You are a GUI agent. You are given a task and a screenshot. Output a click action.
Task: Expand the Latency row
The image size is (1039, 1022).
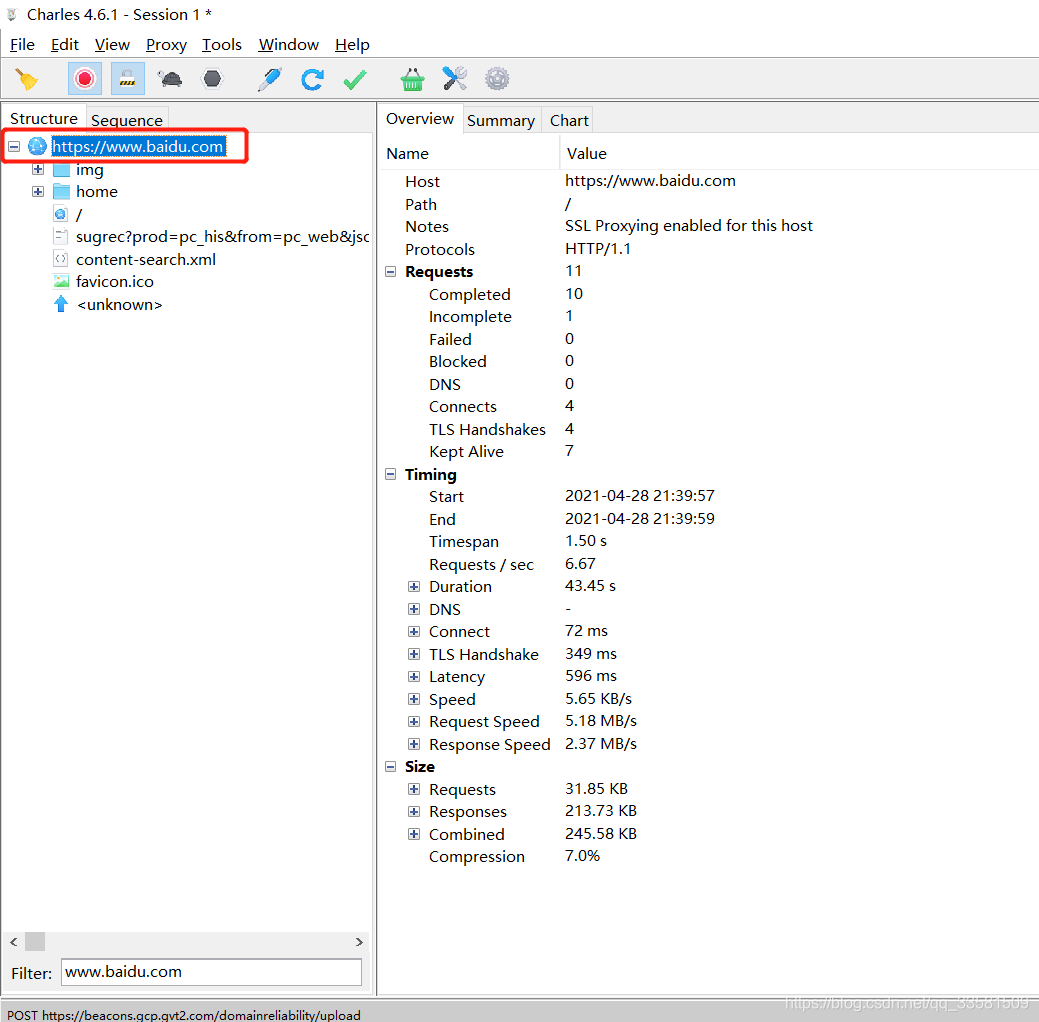(x=413, y=677)
